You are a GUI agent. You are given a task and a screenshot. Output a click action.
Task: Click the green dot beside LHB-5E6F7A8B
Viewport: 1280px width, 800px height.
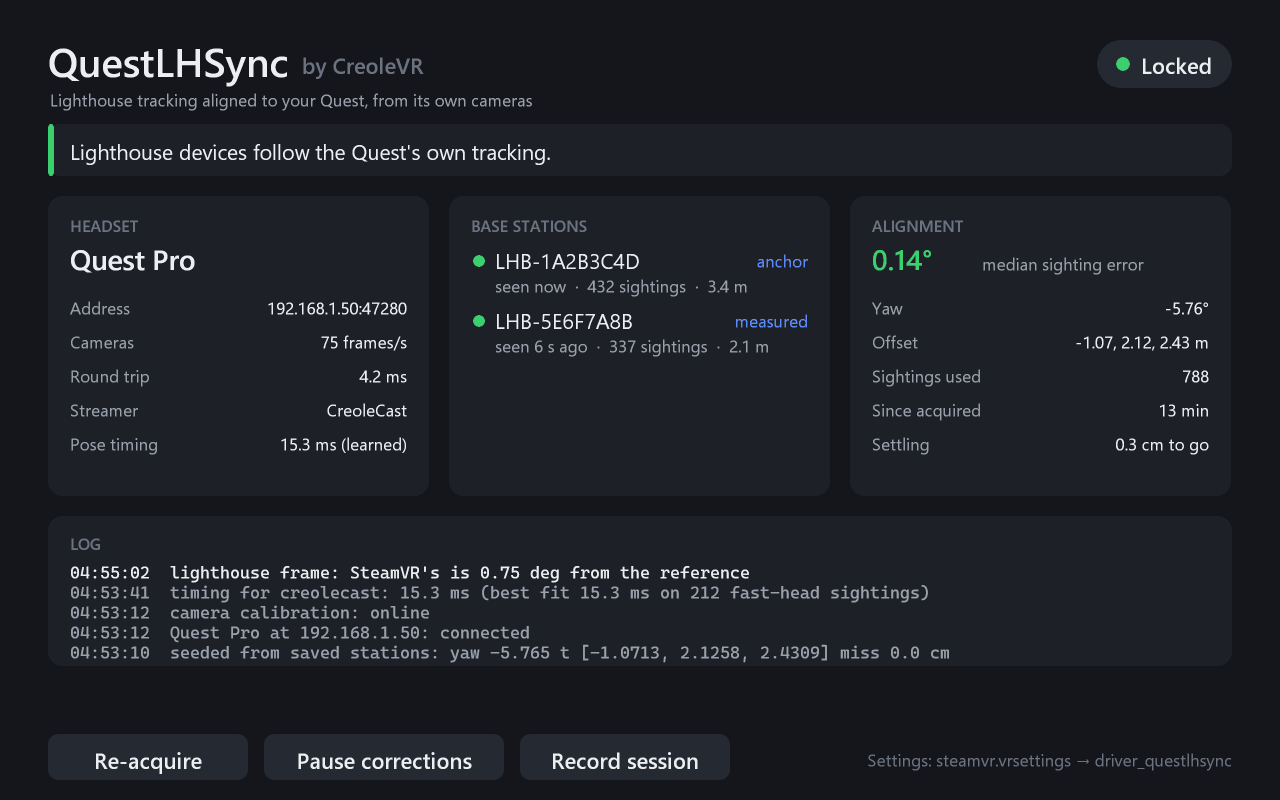pyautogui.click(x=478, y=322)
